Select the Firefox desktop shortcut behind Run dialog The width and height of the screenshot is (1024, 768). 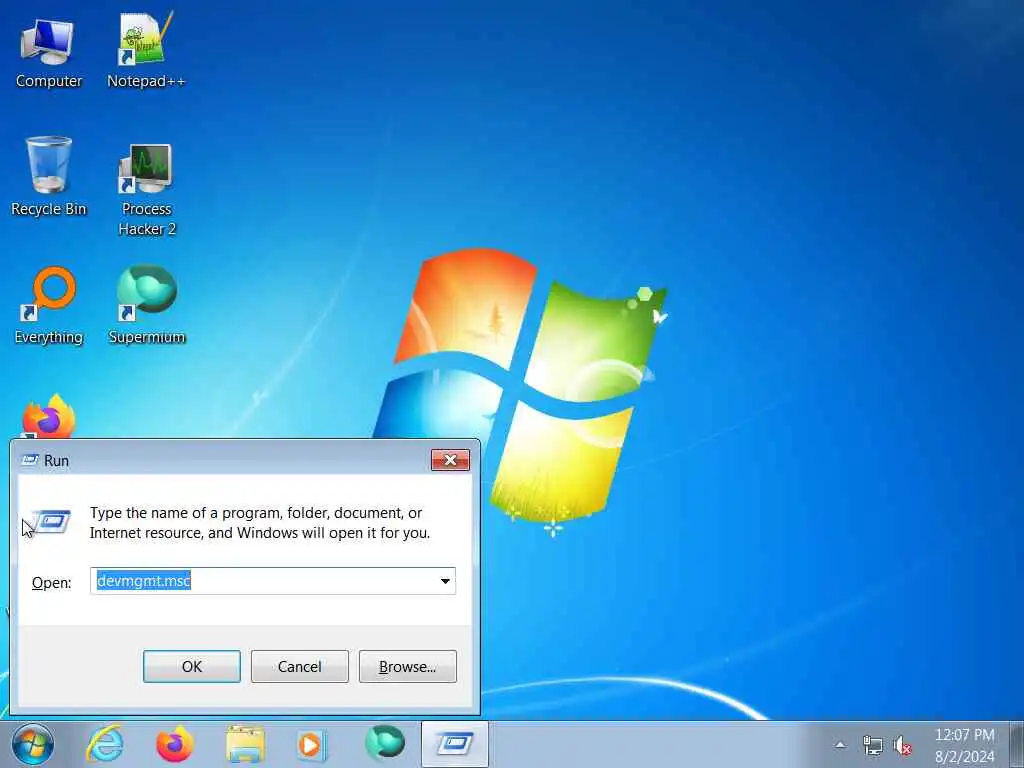[x=48, y=417]
